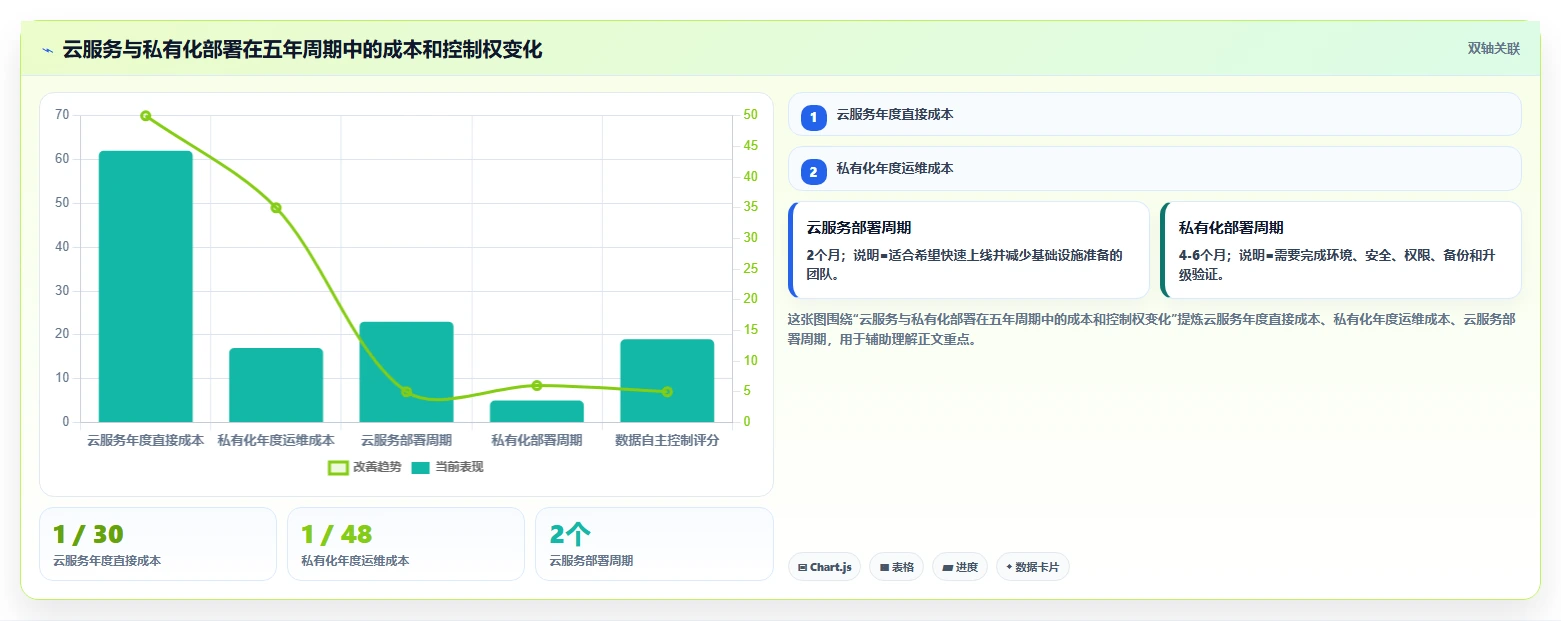Screen dimensions: 1561x621
Task: Open the 云服务部署周期 info card
Action: [969, 250]
